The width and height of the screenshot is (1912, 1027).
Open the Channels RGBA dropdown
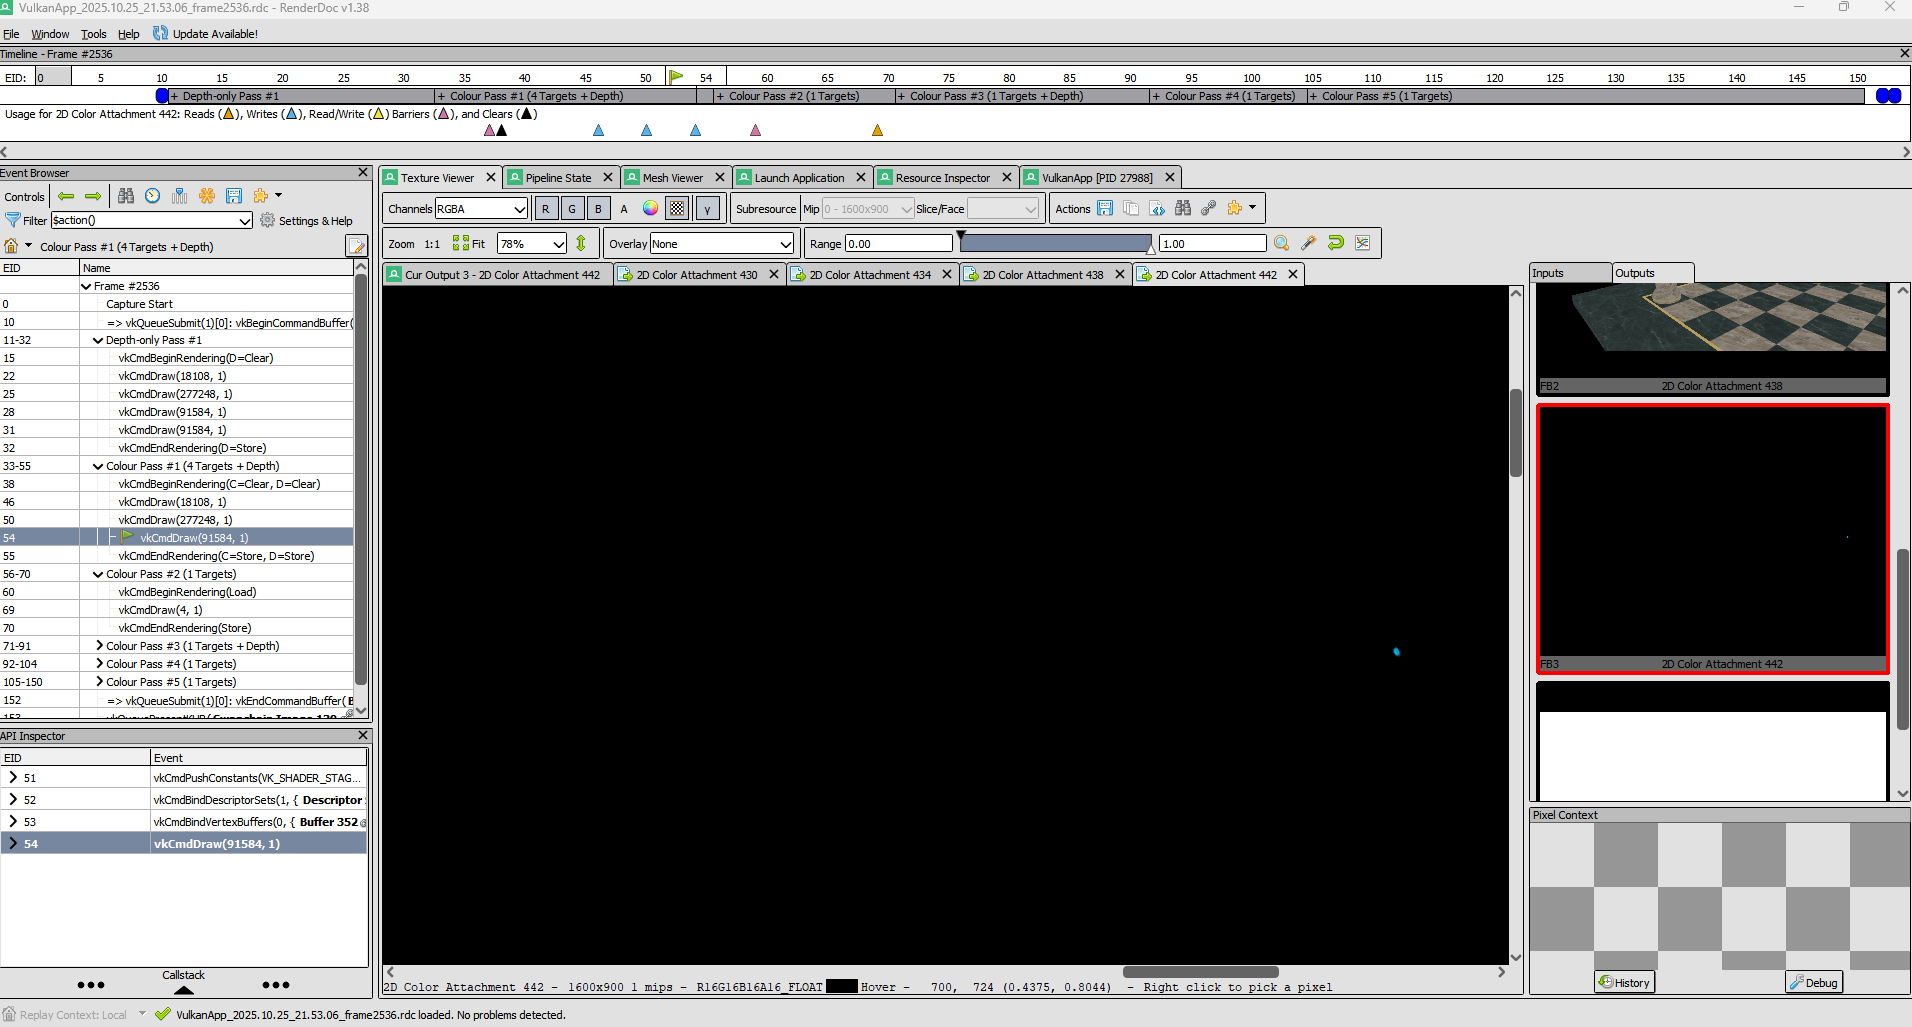click(x=481, y=208)
